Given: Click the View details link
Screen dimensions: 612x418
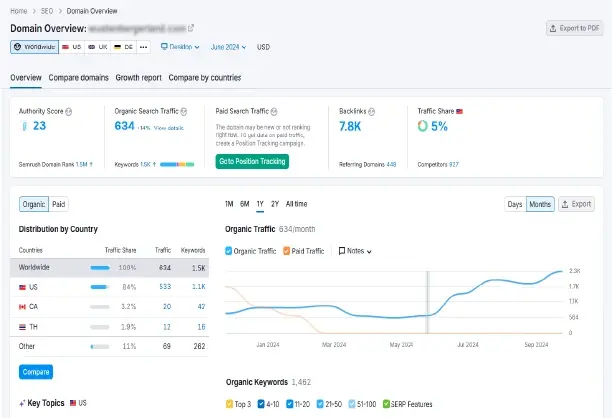Looking at the screenshot, I should point(169,128).
